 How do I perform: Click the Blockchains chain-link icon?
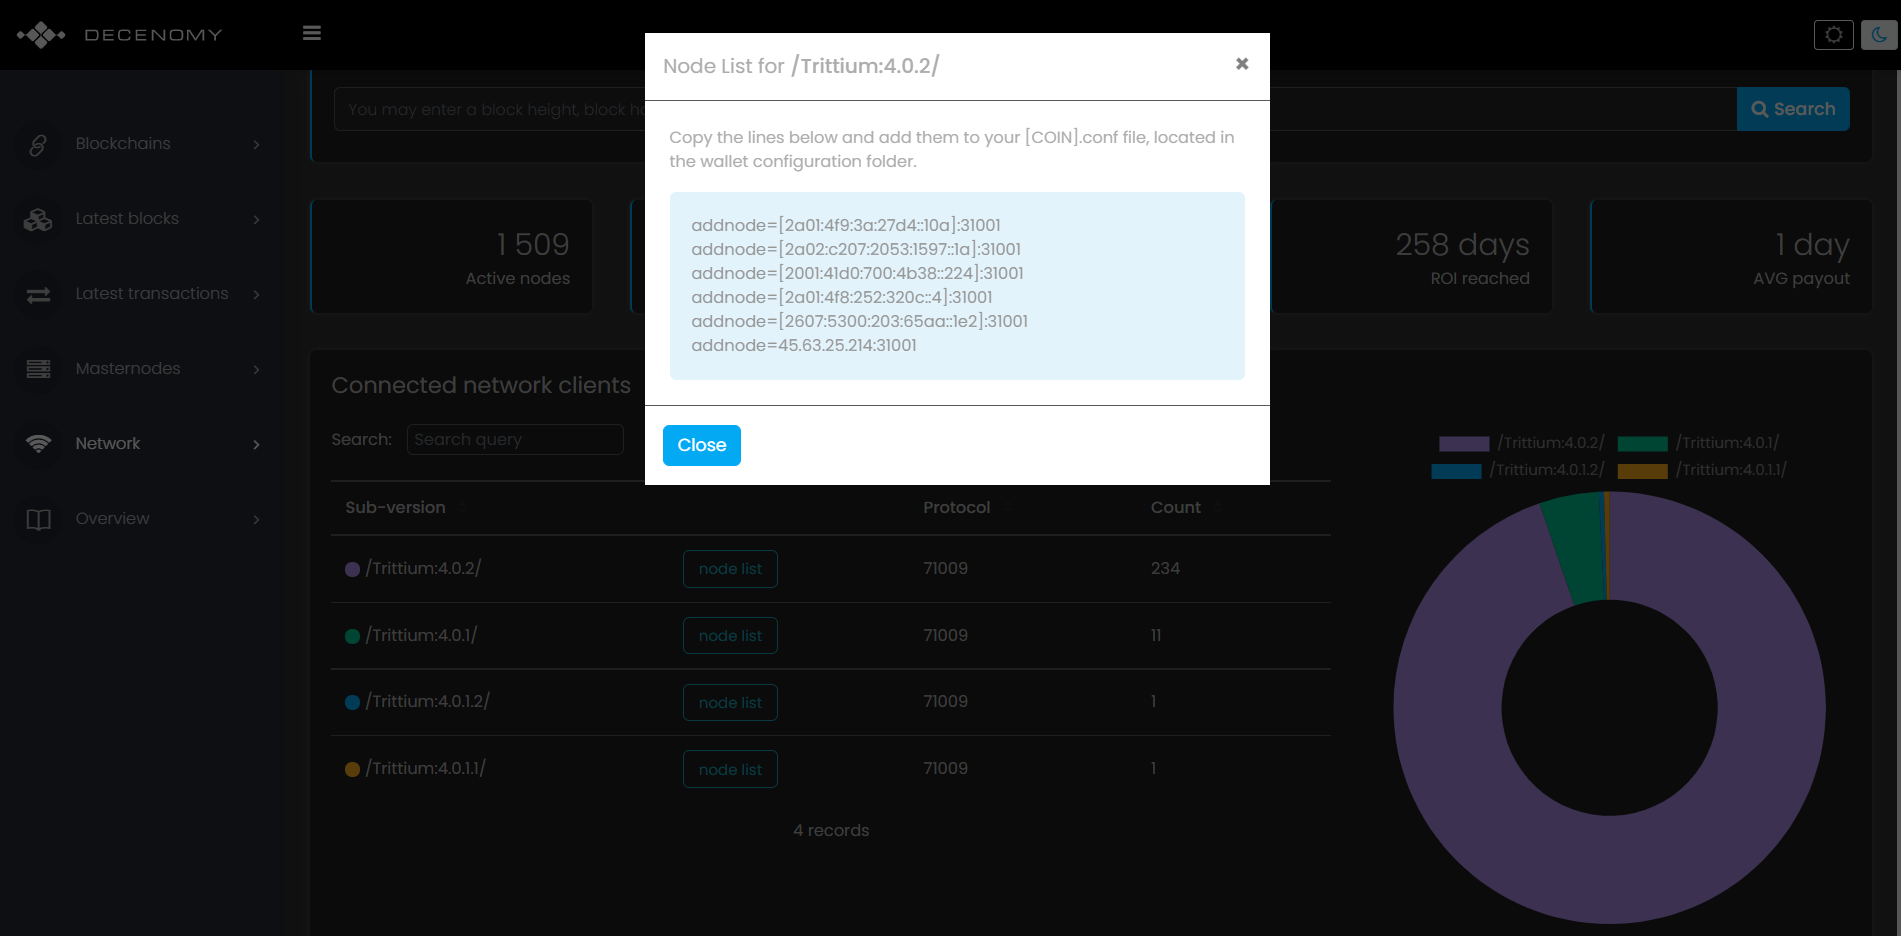pos(38,145)
